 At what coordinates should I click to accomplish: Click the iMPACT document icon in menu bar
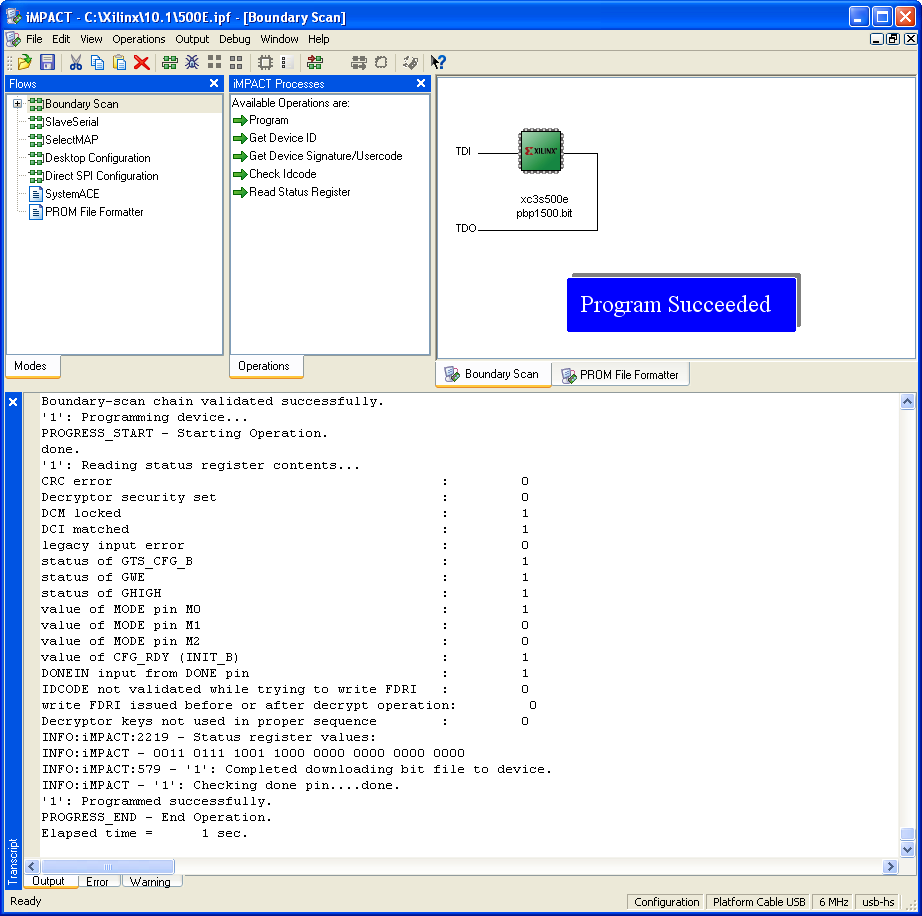[13, 39]
